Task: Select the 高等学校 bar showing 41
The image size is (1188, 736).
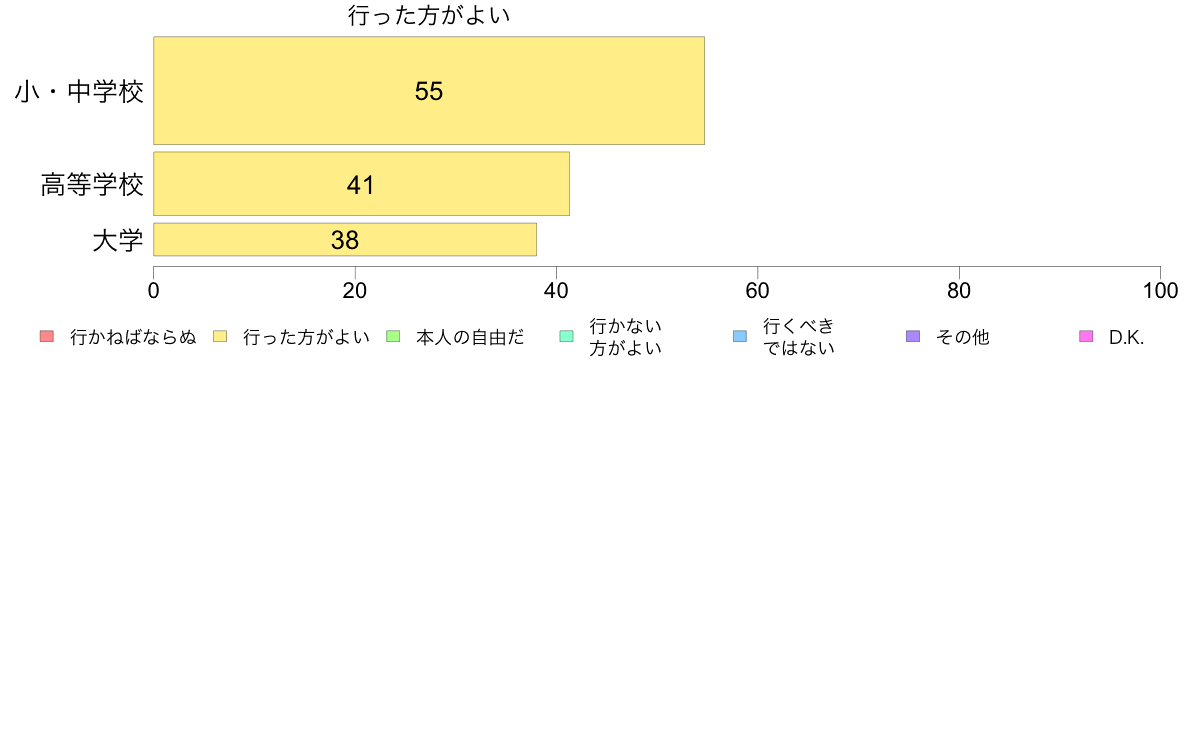Action: [x=361, y=184]
